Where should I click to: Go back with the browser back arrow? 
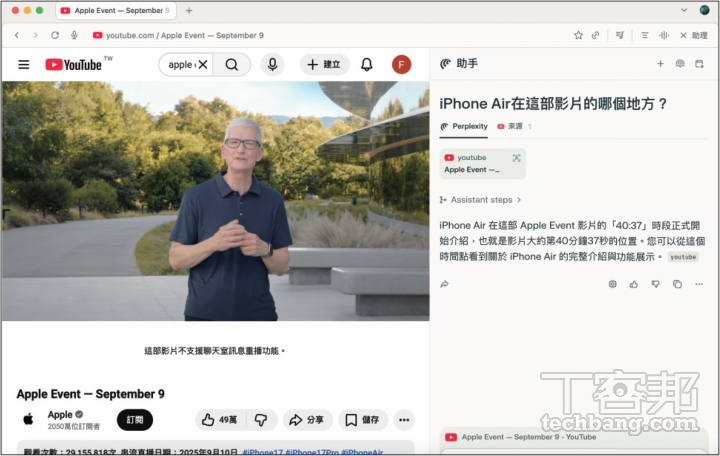point(17,35)
